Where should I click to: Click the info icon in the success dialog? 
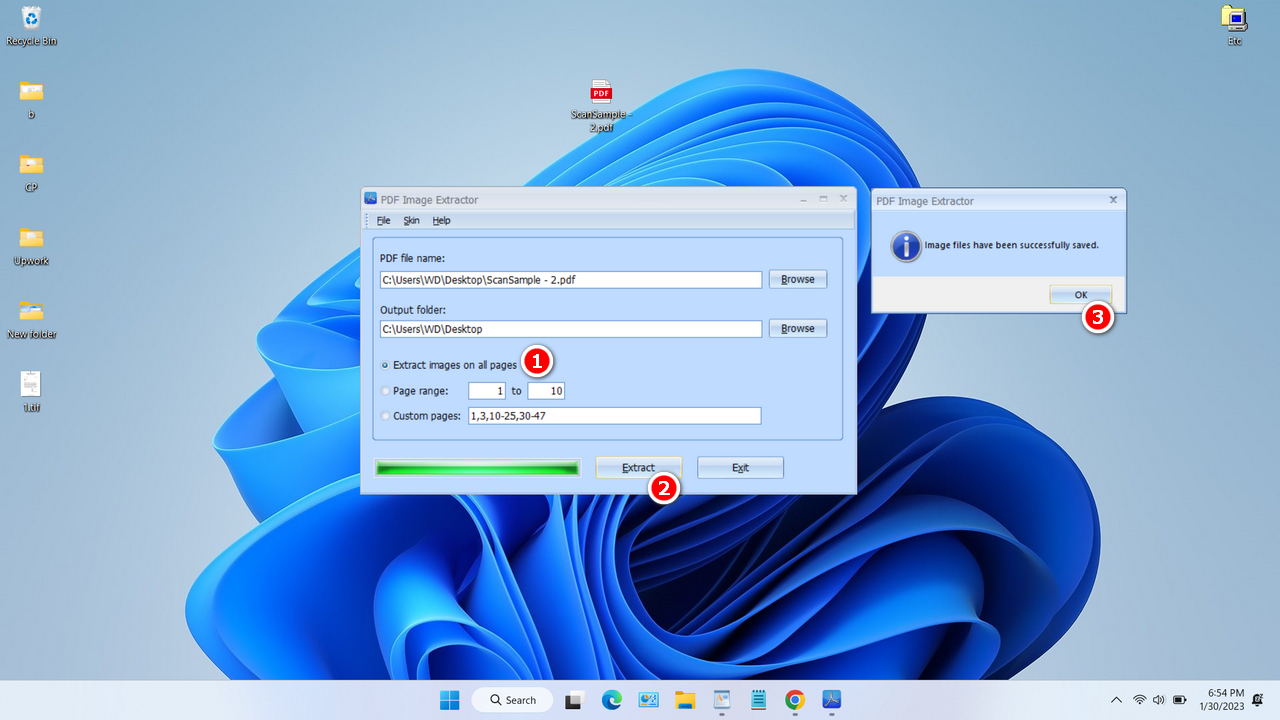click(x=904, y=247)
